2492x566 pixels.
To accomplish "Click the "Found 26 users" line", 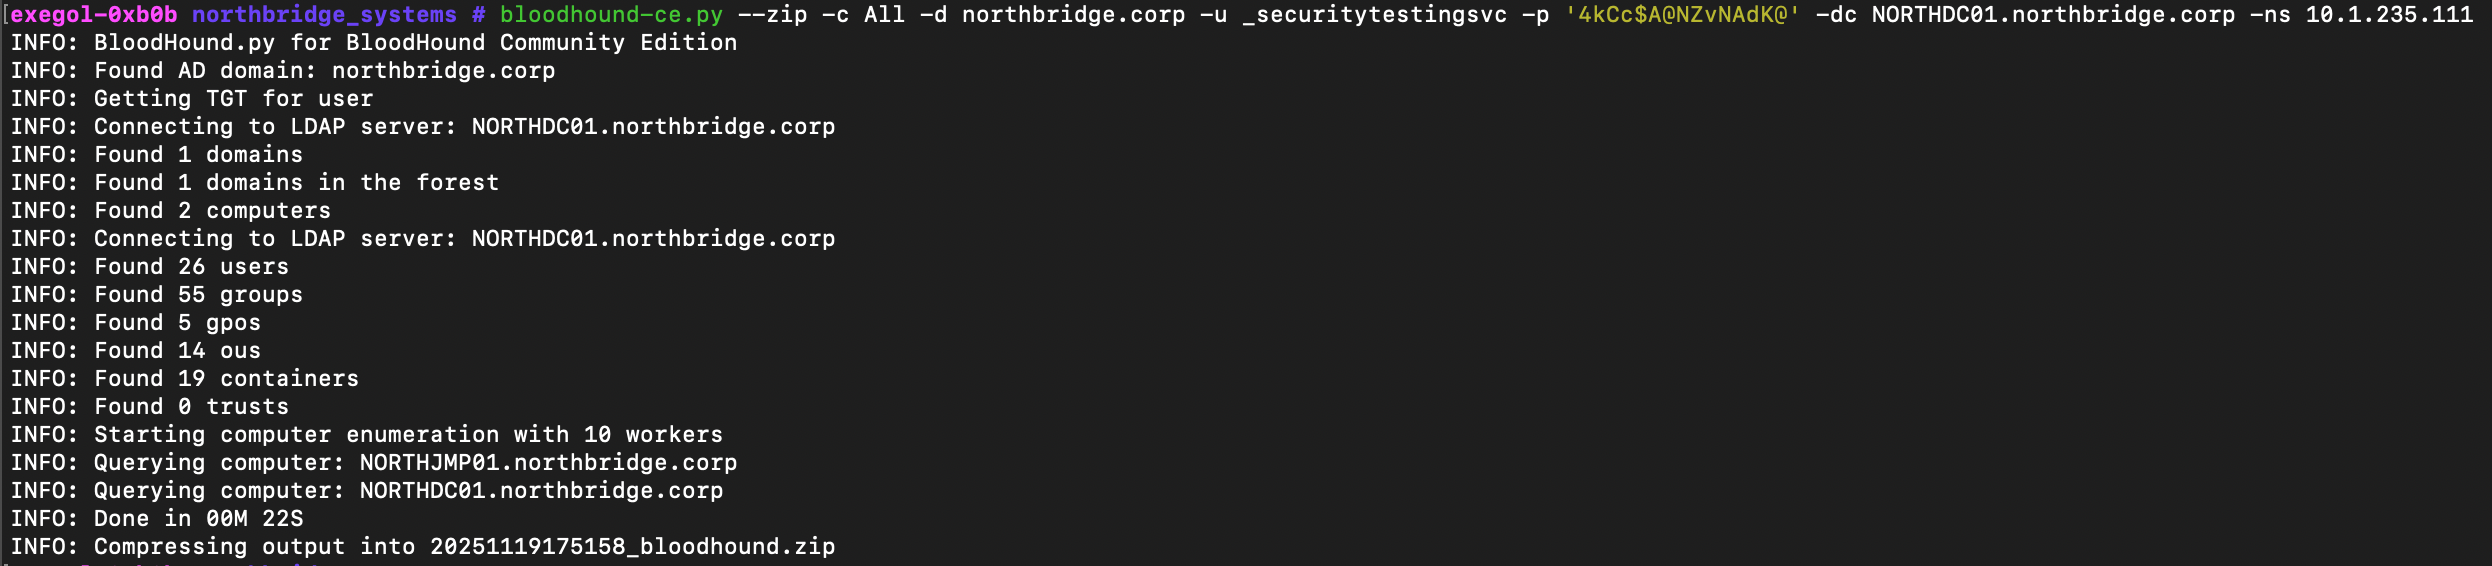I will [x=150, y=267].
